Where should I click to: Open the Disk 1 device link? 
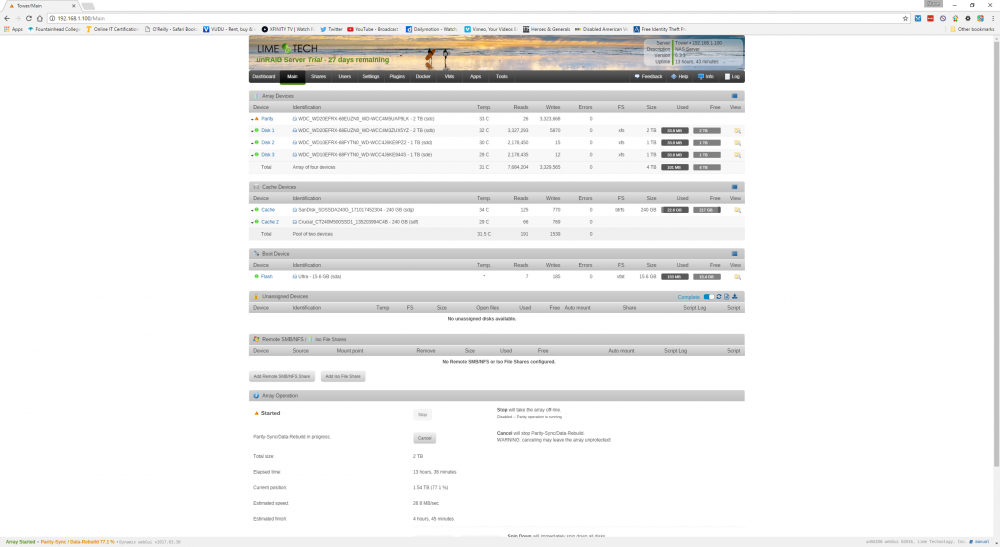[x=267, y=131]
